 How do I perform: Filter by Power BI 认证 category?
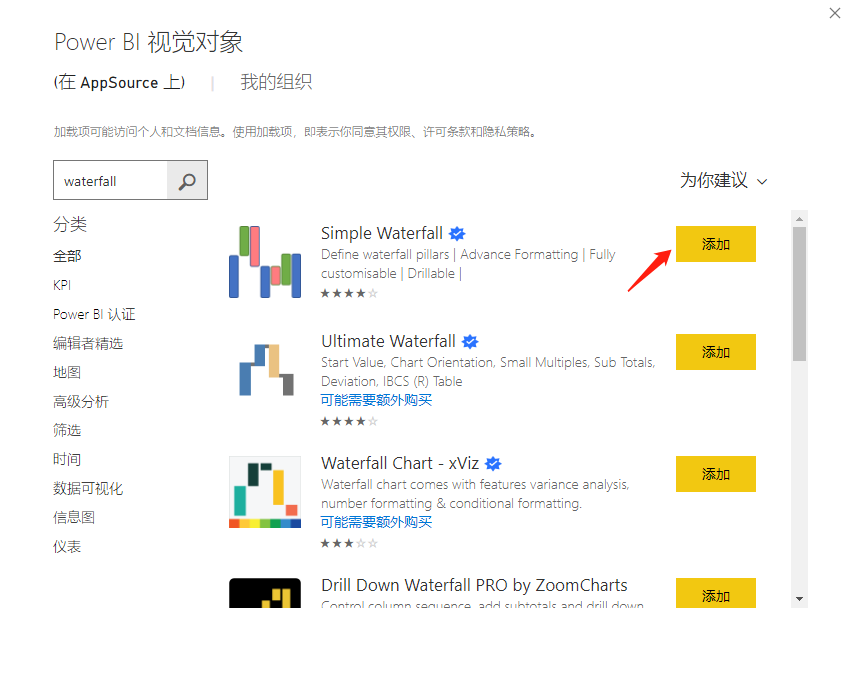tap(94, 314)
